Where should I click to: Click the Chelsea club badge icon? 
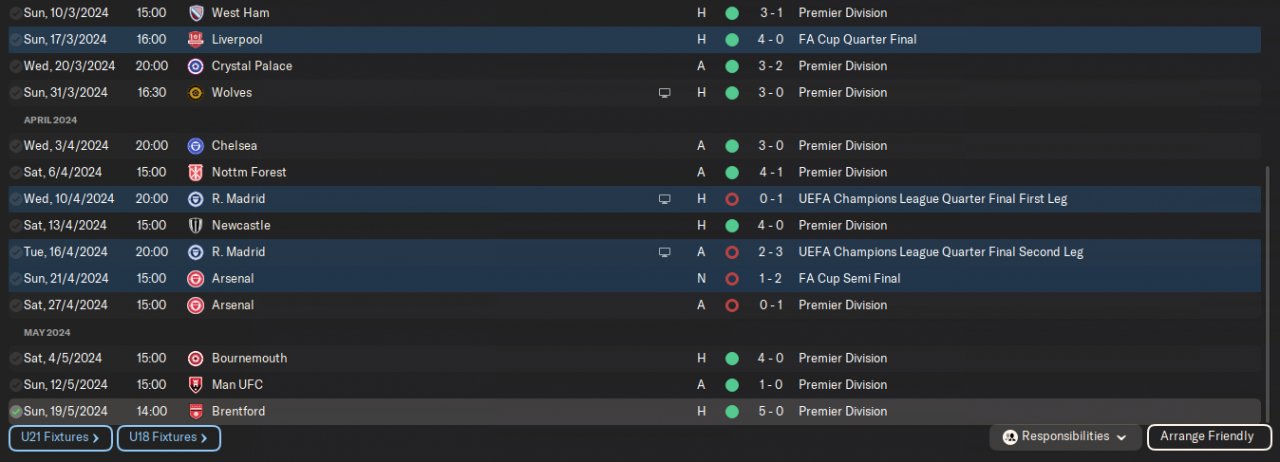pyautogui.click(x=196, y=146)
